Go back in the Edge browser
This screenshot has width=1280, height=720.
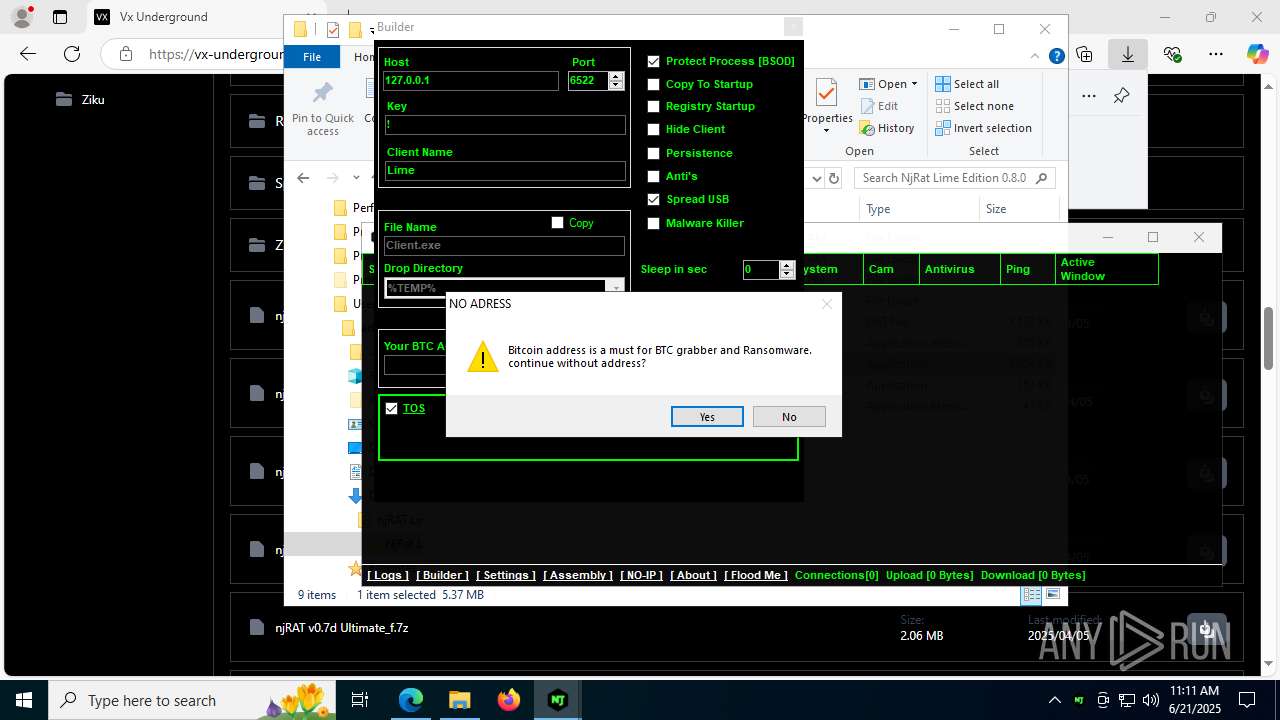[28, 54]
